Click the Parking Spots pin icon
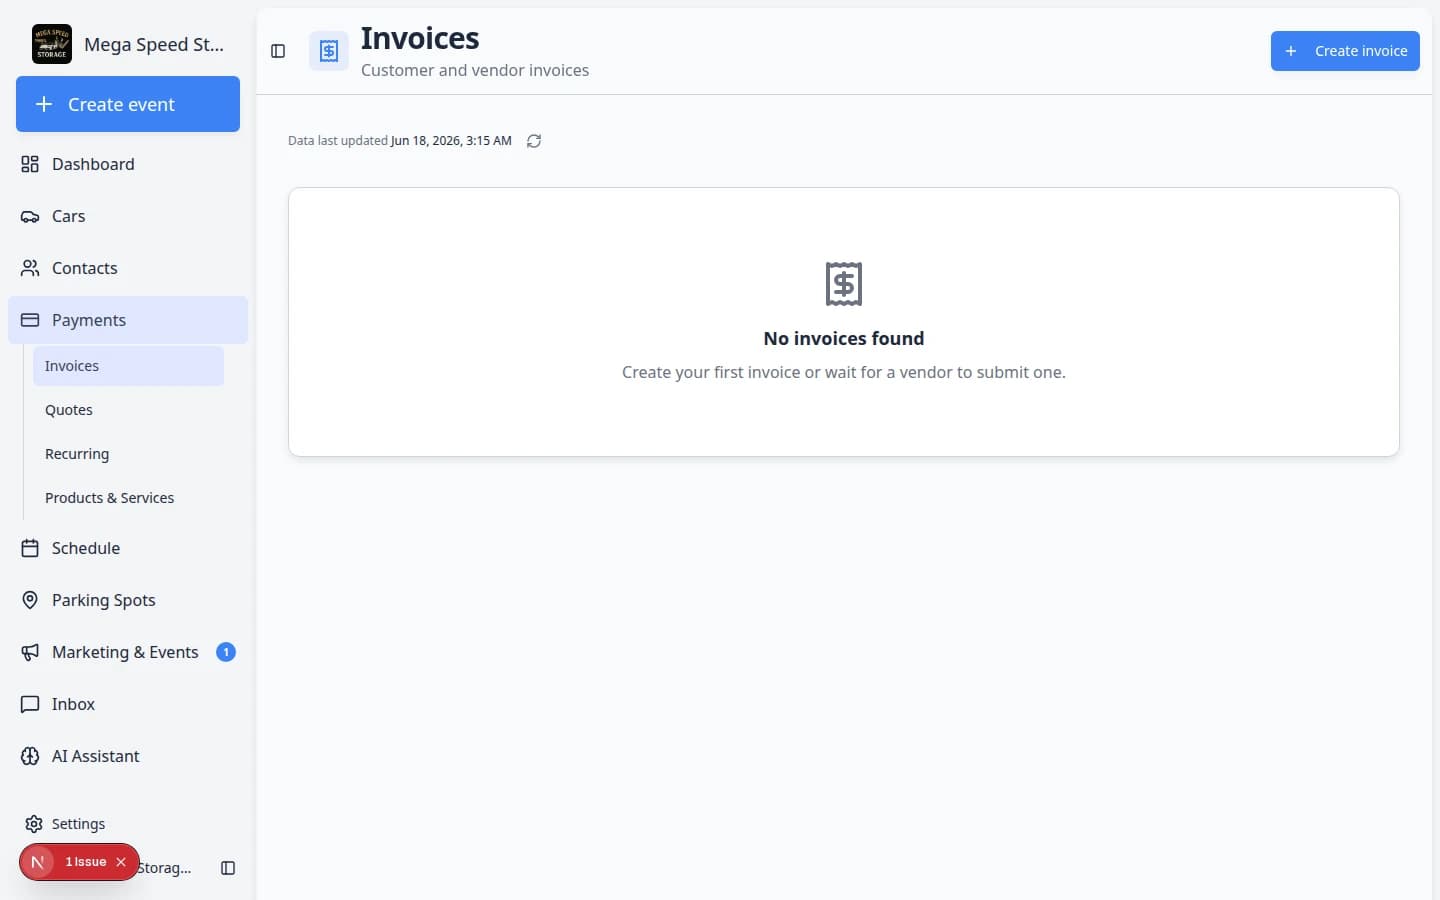The image size is (1440, 900). pyautogui.click(x=30, y=600)
